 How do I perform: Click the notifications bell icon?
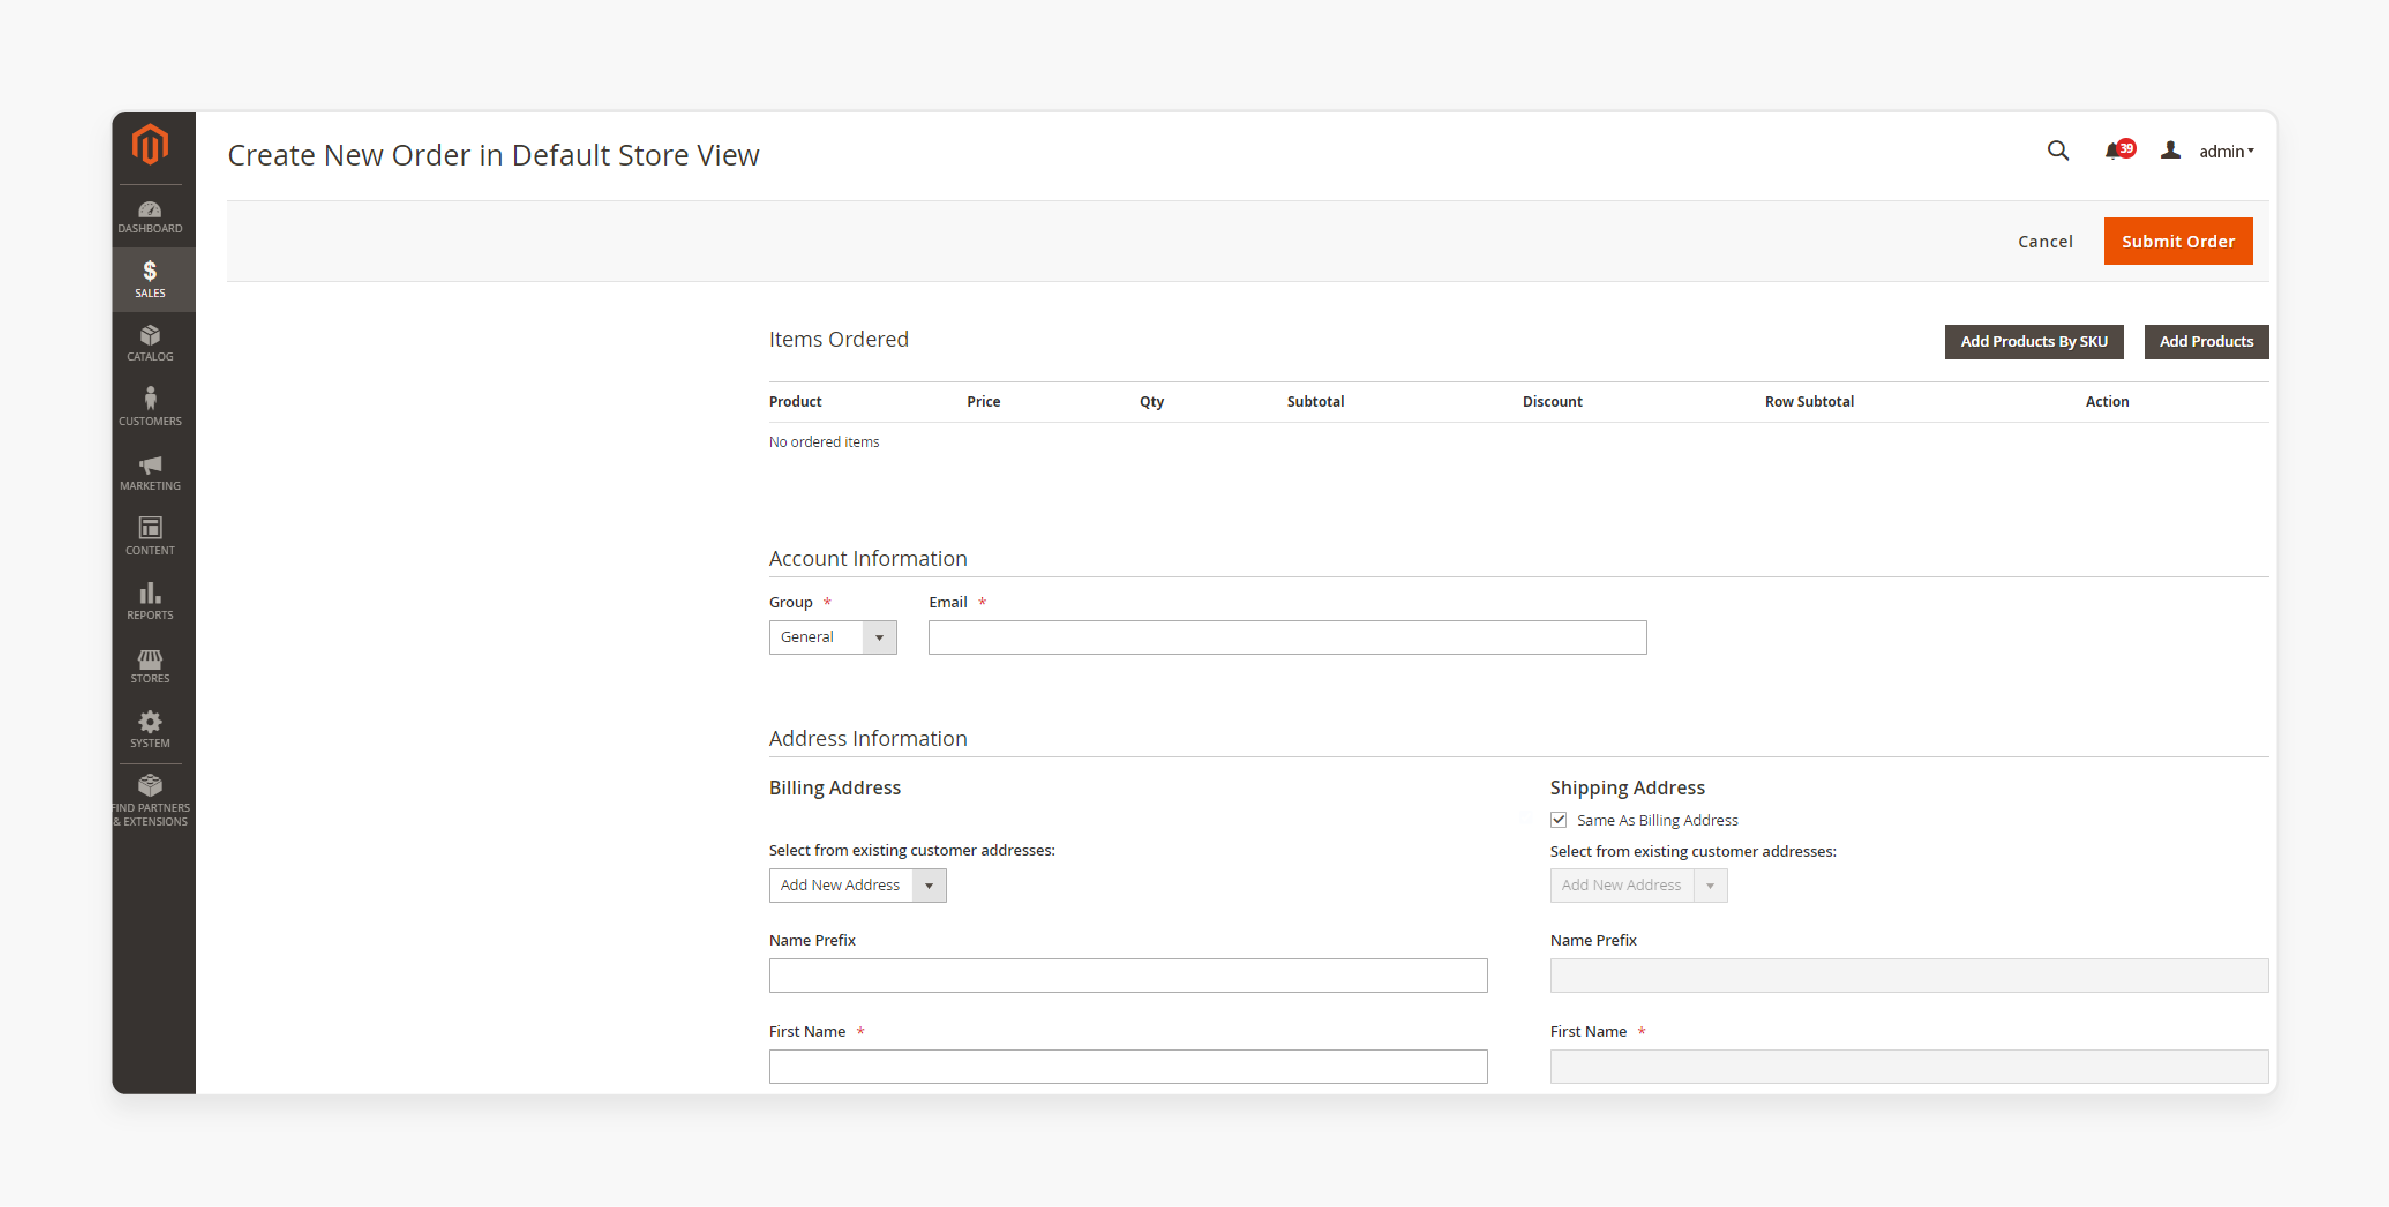click(2115, 151)
